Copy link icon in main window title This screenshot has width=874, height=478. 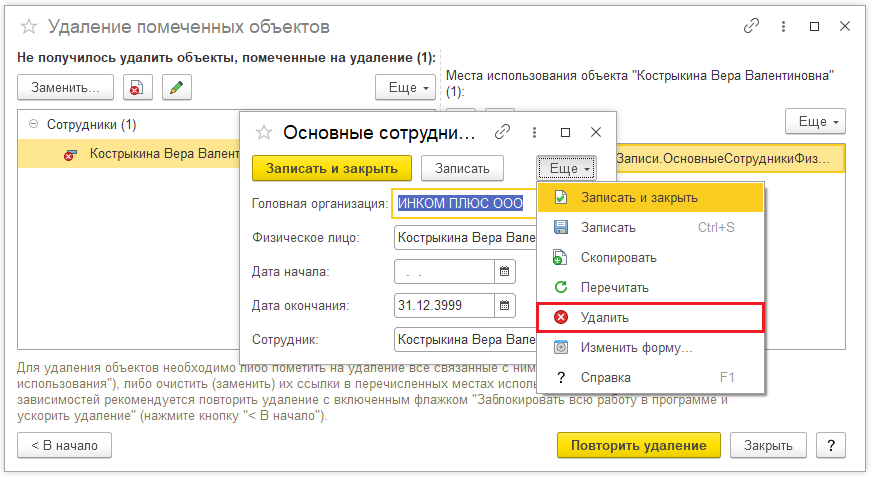[751, 26]
